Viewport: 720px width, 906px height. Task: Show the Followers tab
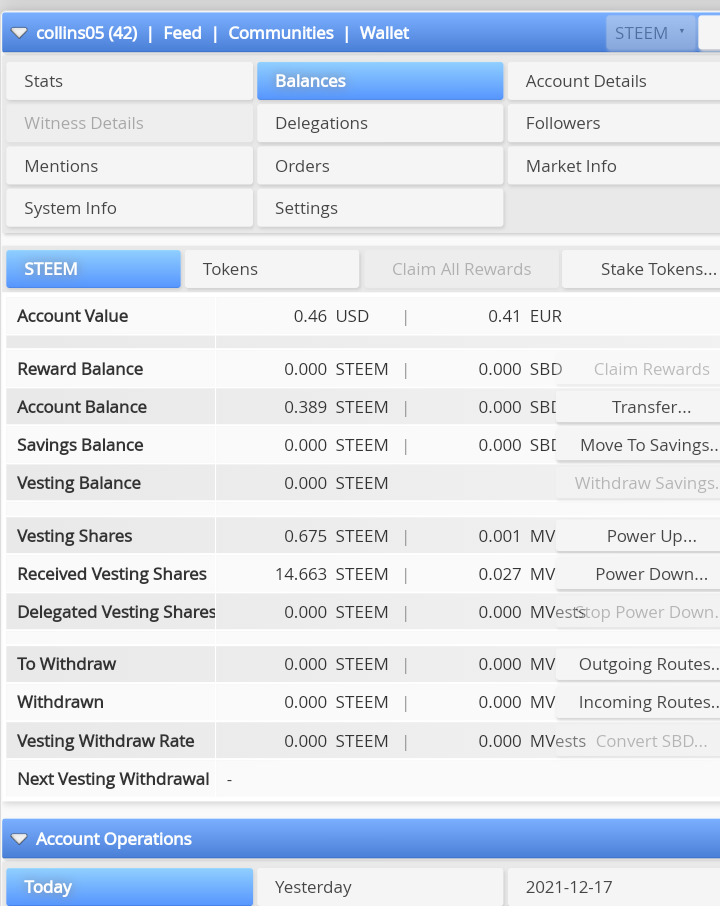[614, 123]
